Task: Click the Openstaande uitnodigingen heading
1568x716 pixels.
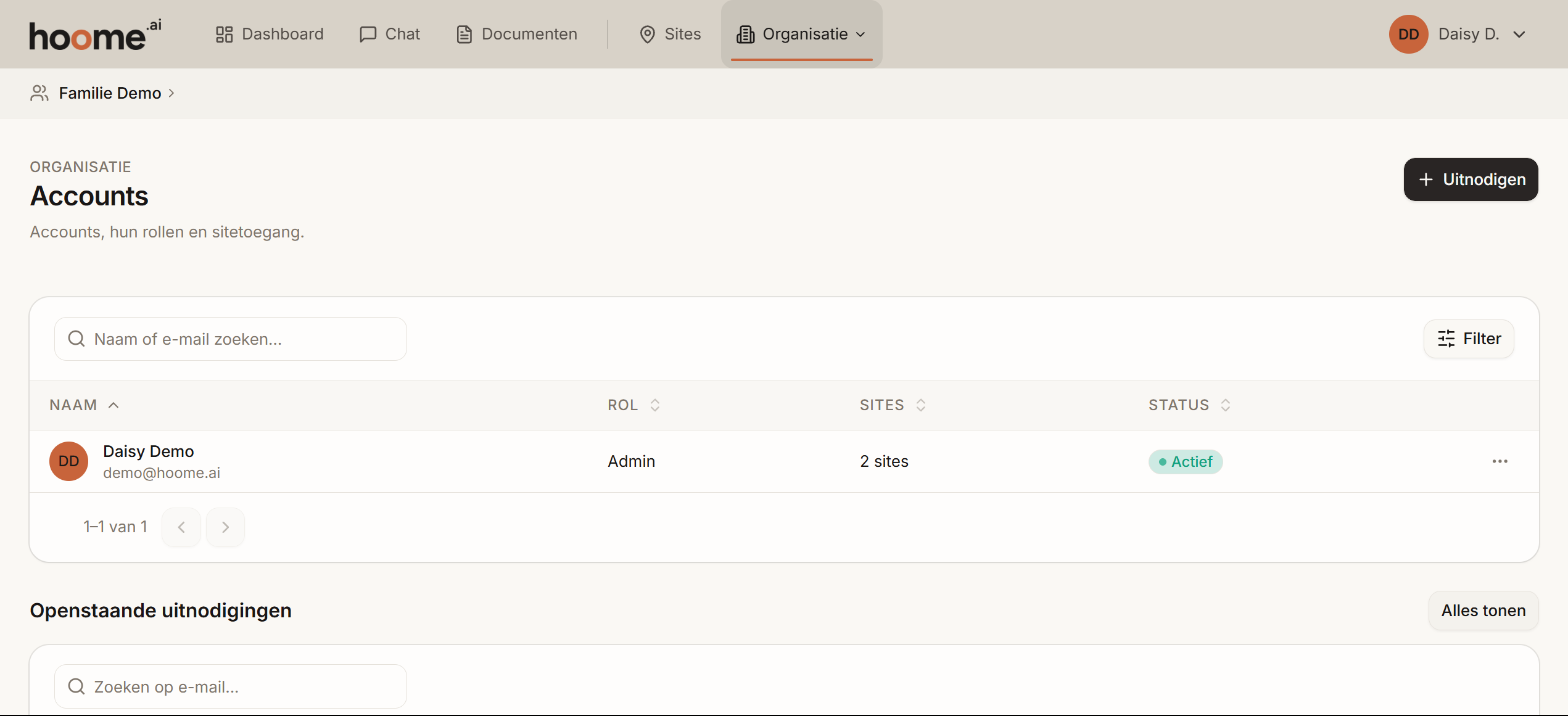Action: [161, 610]
